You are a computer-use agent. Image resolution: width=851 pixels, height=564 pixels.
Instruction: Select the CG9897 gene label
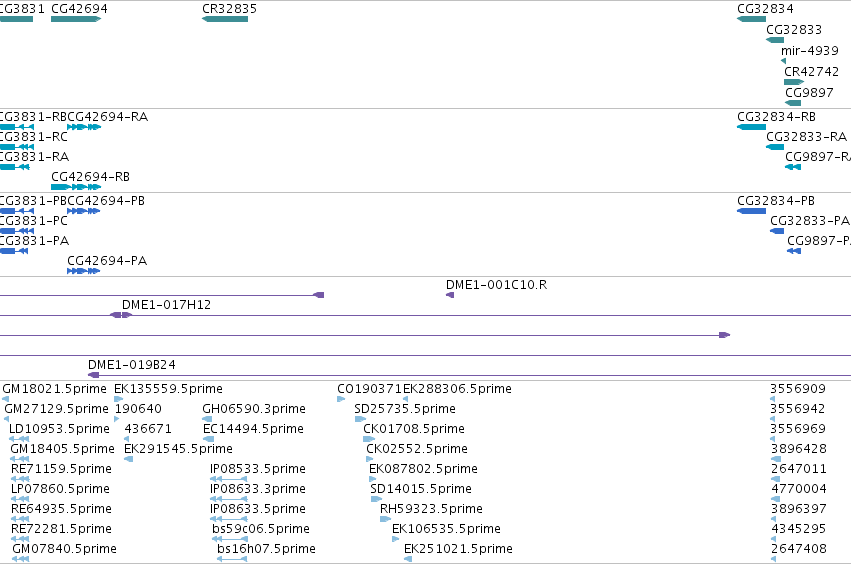[x=809, y=92]
